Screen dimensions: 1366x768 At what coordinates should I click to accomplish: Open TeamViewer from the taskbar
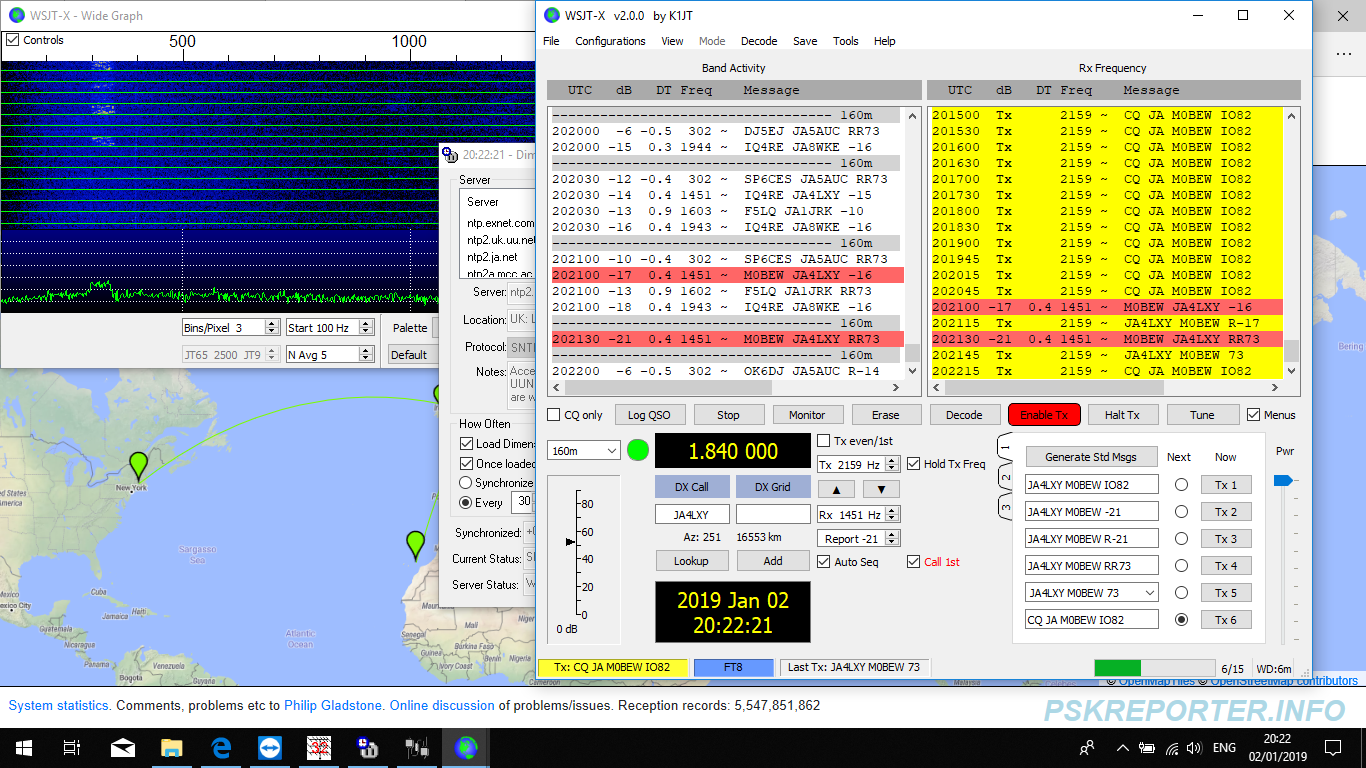pyautogui.click(x=270, y=747)
